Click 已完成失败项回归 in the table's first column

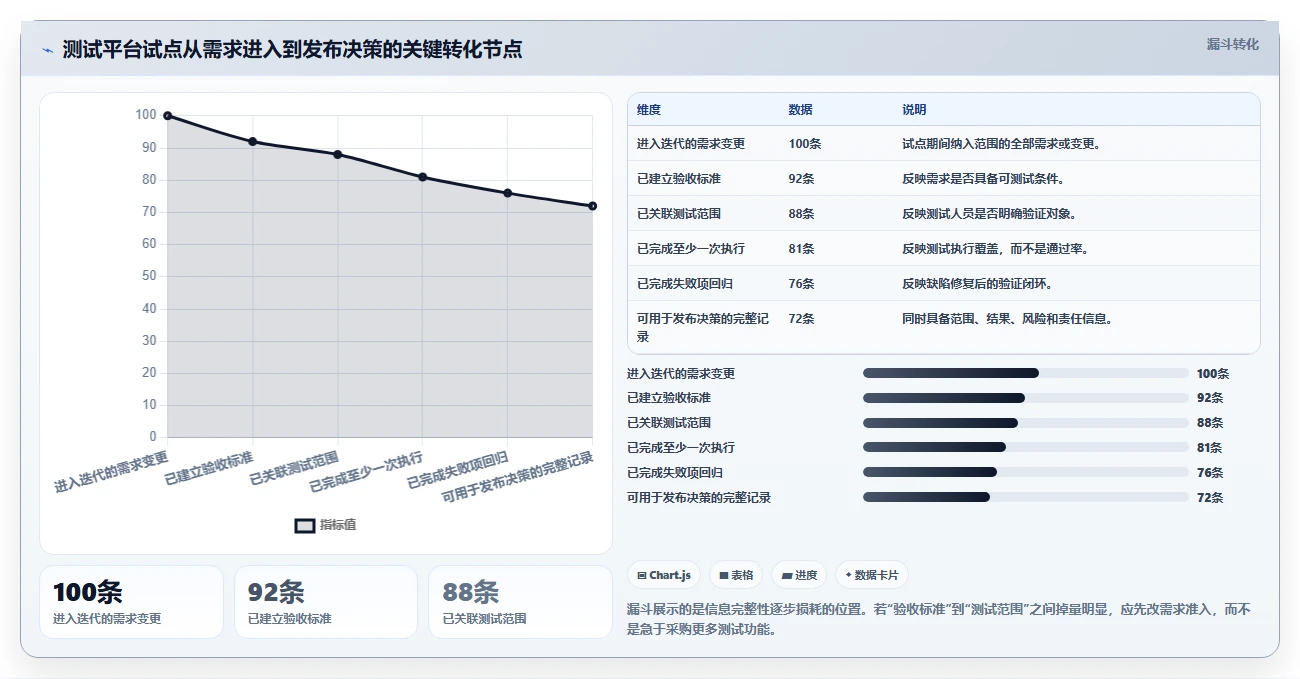click(685, 284)
